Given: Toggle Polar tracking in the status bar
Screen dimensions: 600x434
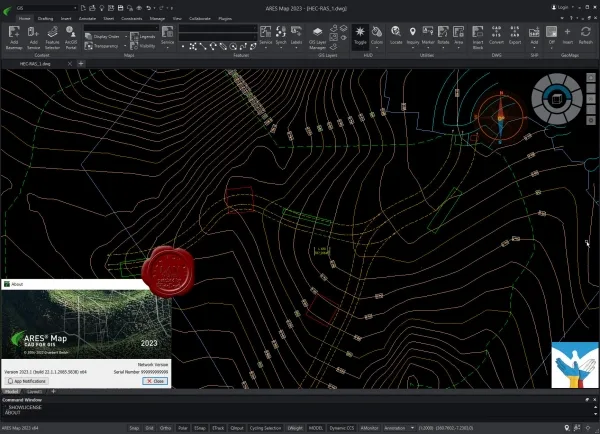Looking at the screenshot, I should pyautogui.click(x=183, y=428).
